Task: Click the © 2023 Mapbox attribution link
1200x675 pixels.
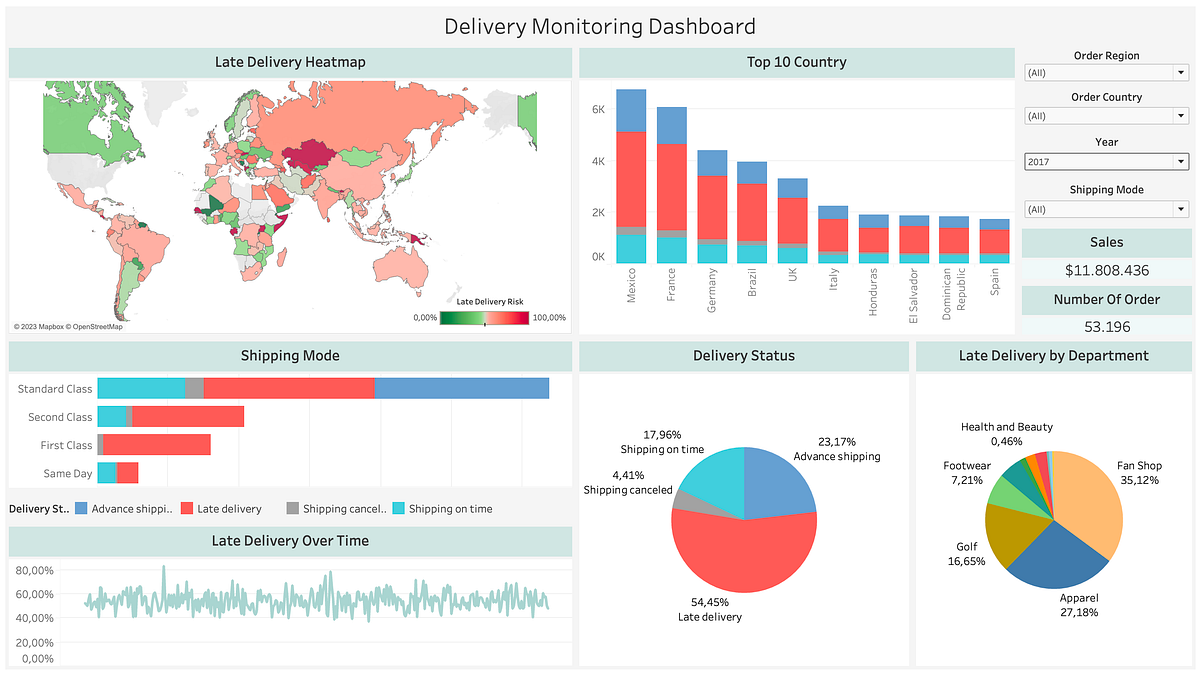Action: 37,327
